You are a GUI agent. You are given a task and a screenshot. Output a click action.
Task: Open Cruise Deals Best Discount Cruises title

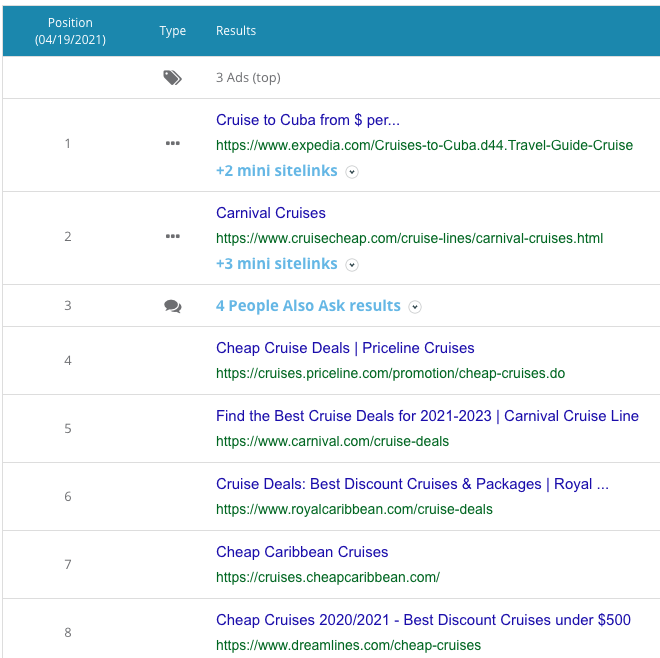pos(412,484)
